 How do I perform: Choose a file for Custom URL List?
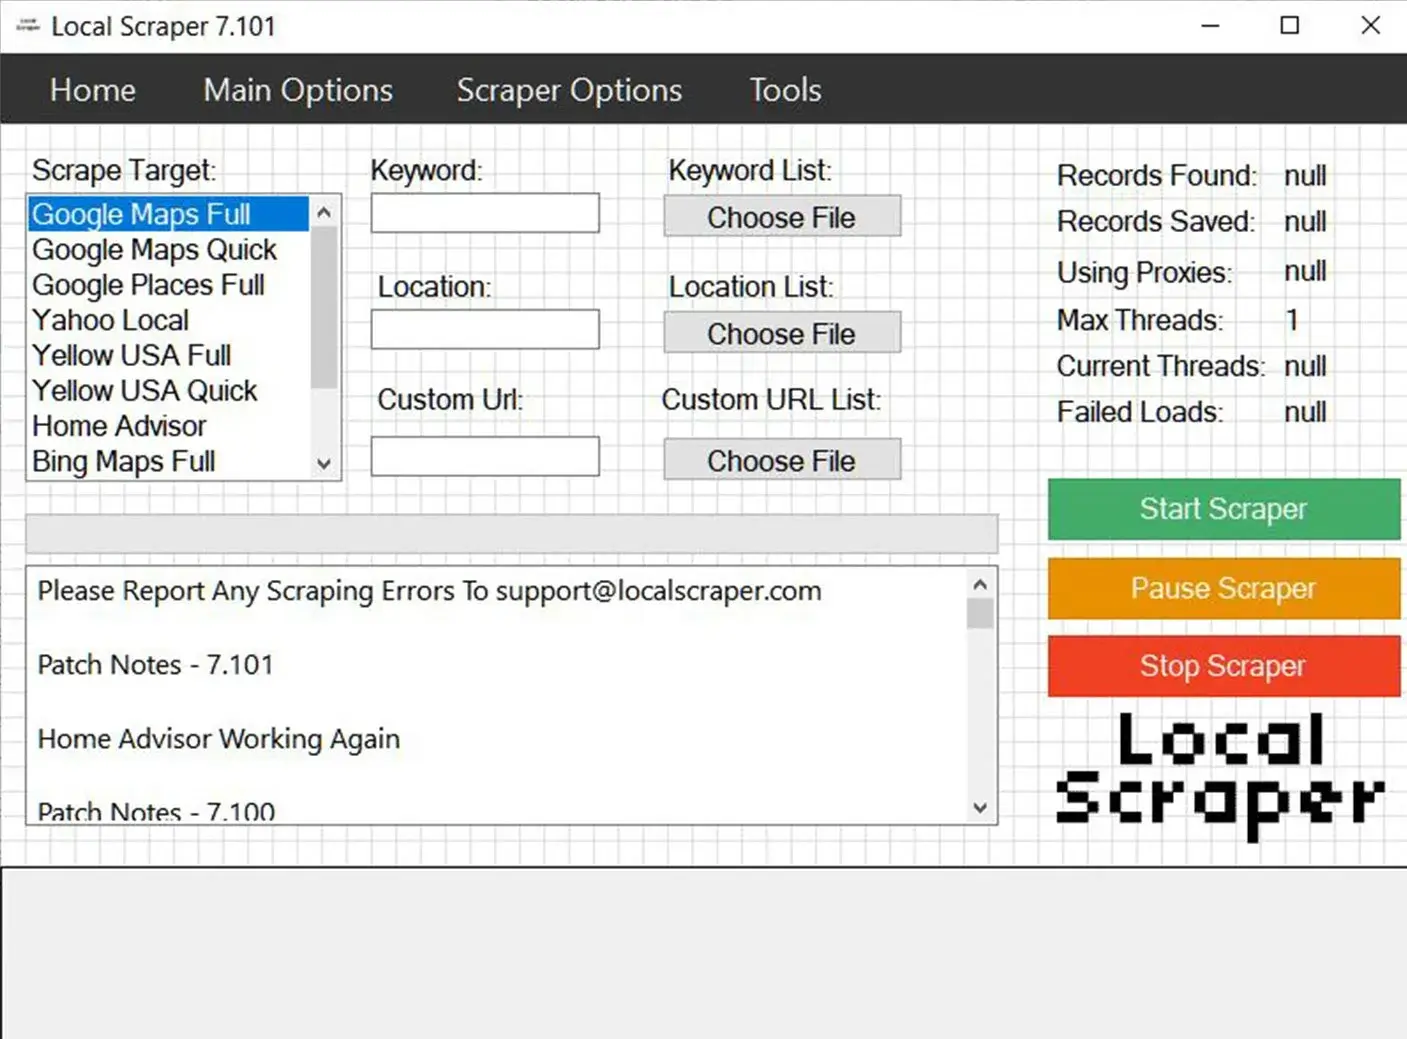click(782, 460)
